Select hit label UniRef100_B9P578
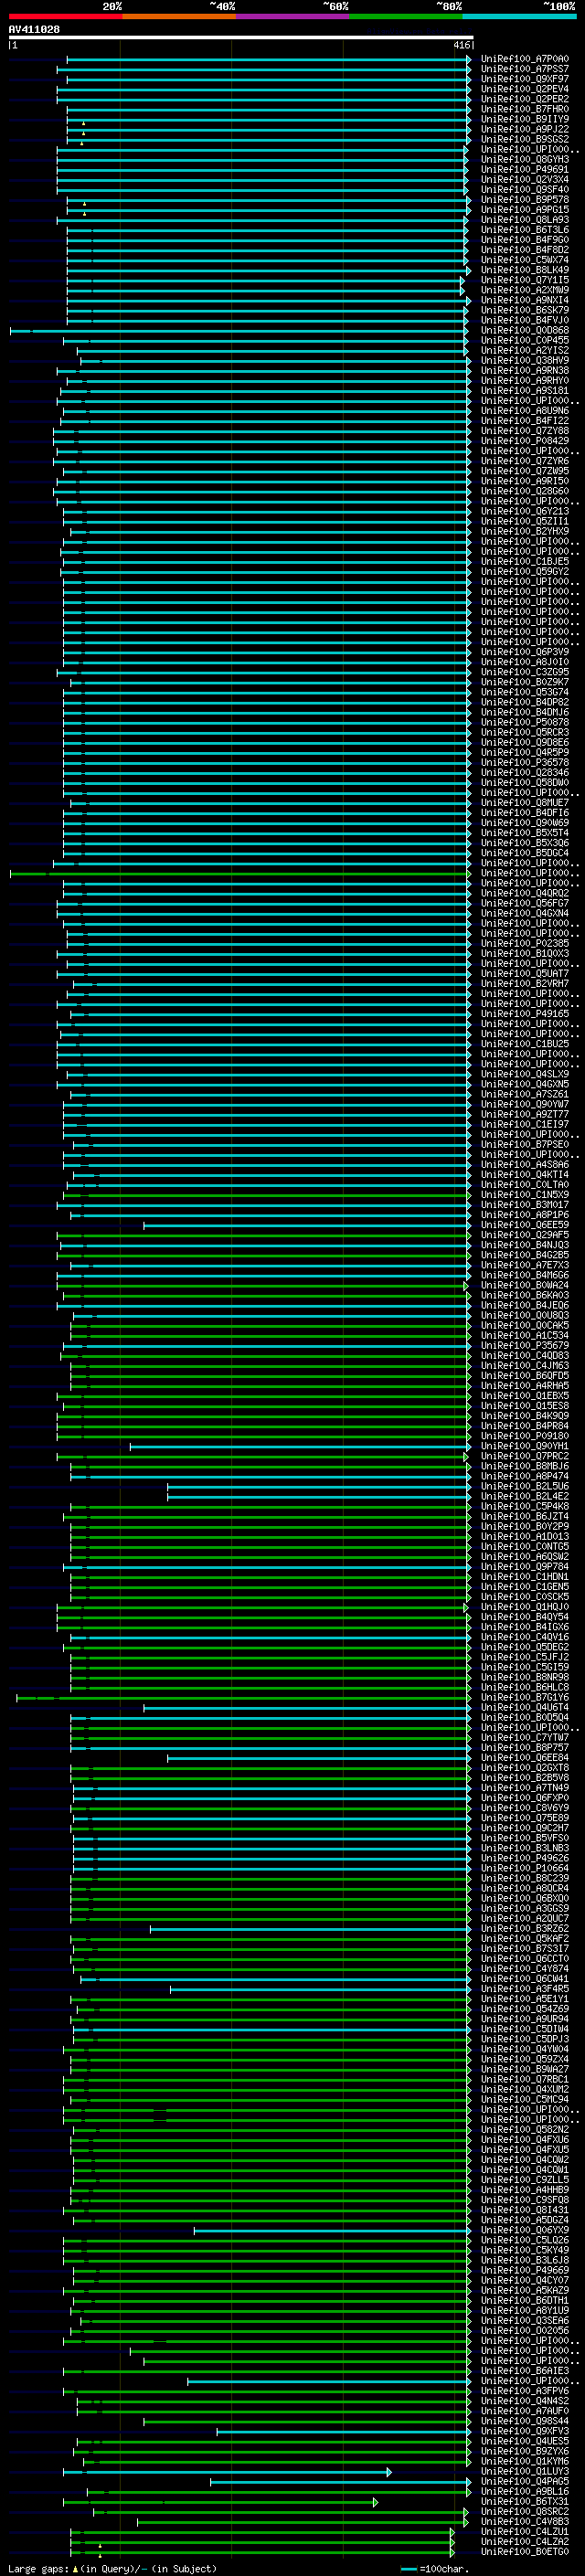This screenshot has width=585, height=2576. [x=524, y=199]
